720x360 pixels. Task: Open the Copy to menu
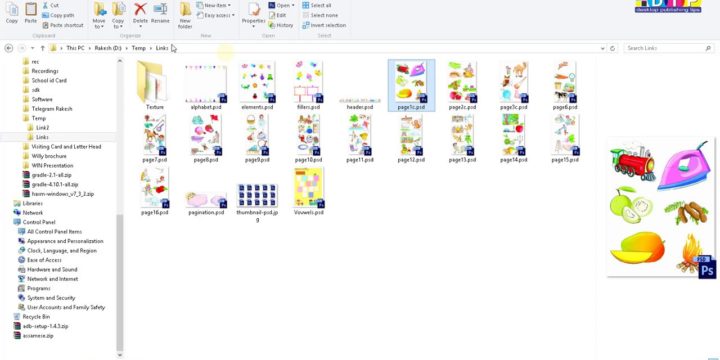click(x=118, y=15)
